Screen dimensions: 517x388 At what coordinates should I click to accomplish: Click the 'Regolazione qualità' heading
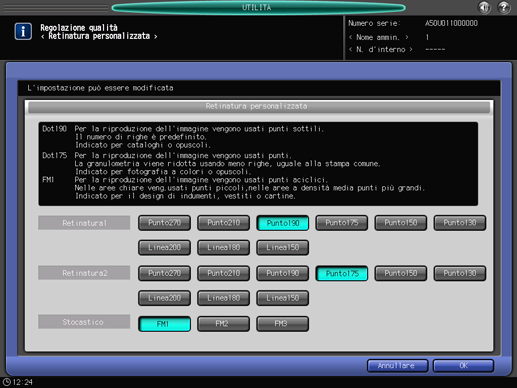coord(79,28)
